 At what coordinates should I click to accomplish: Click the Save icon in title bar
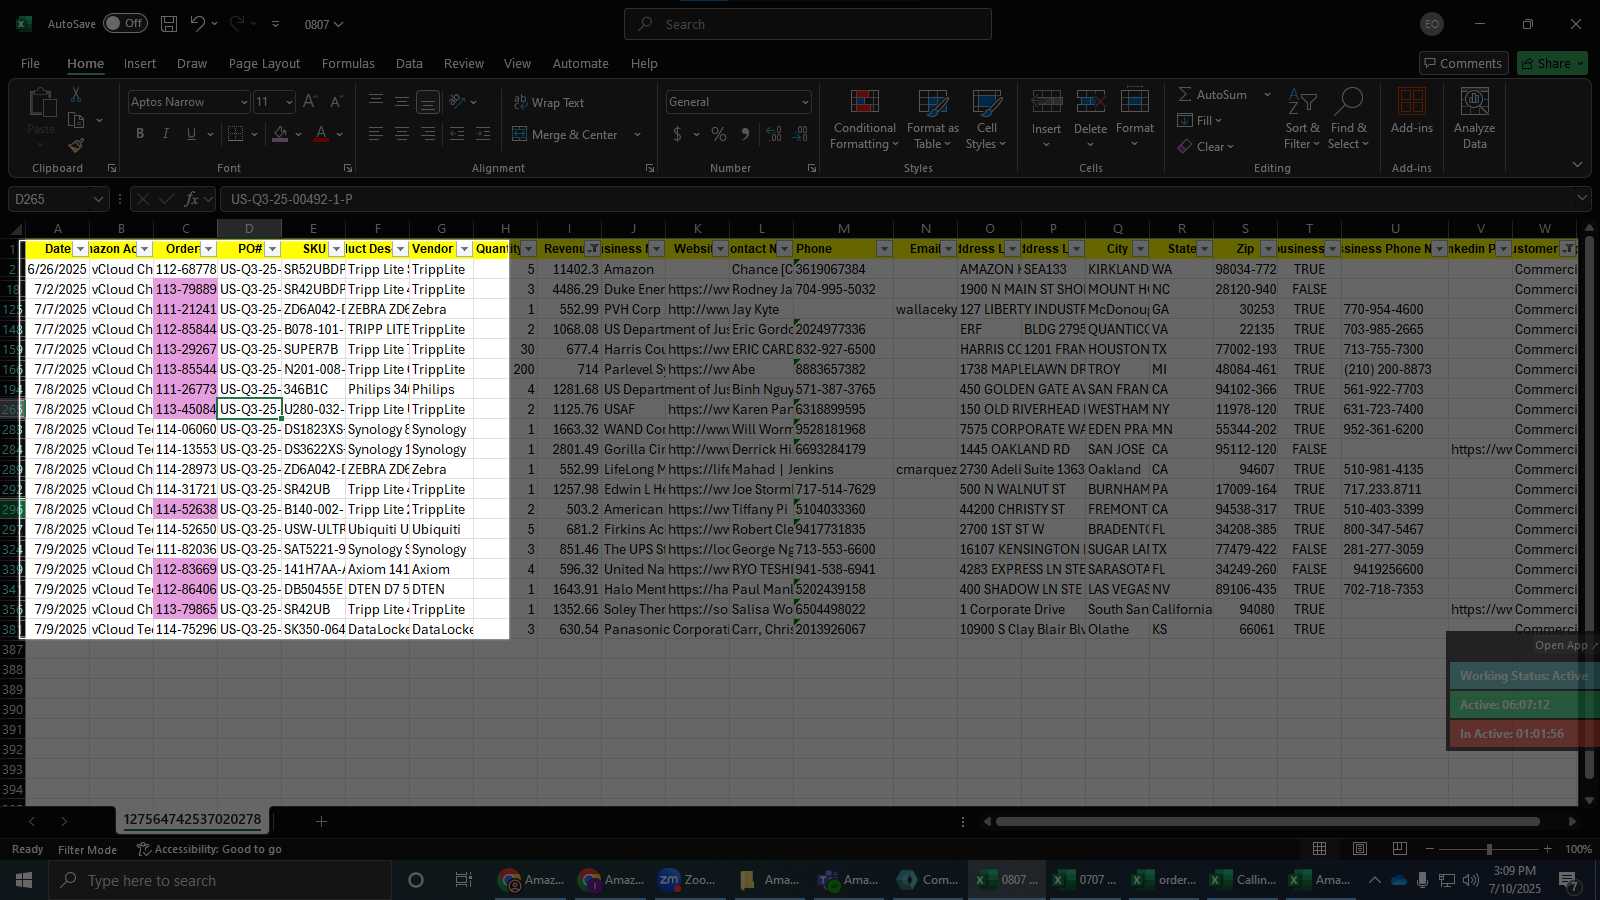[x=169, y=24]
